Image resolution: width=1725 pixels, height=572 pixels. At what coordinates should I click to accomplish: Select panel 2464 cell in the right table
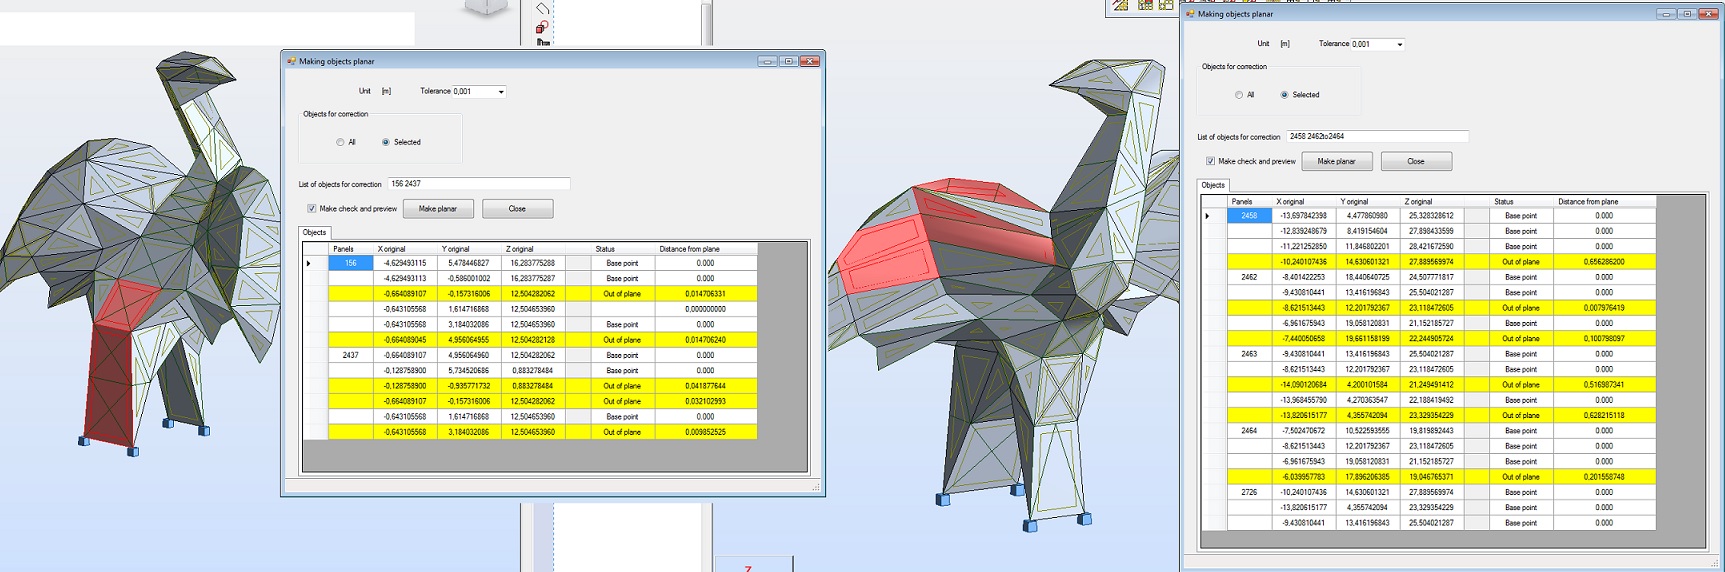point(1250,431)
